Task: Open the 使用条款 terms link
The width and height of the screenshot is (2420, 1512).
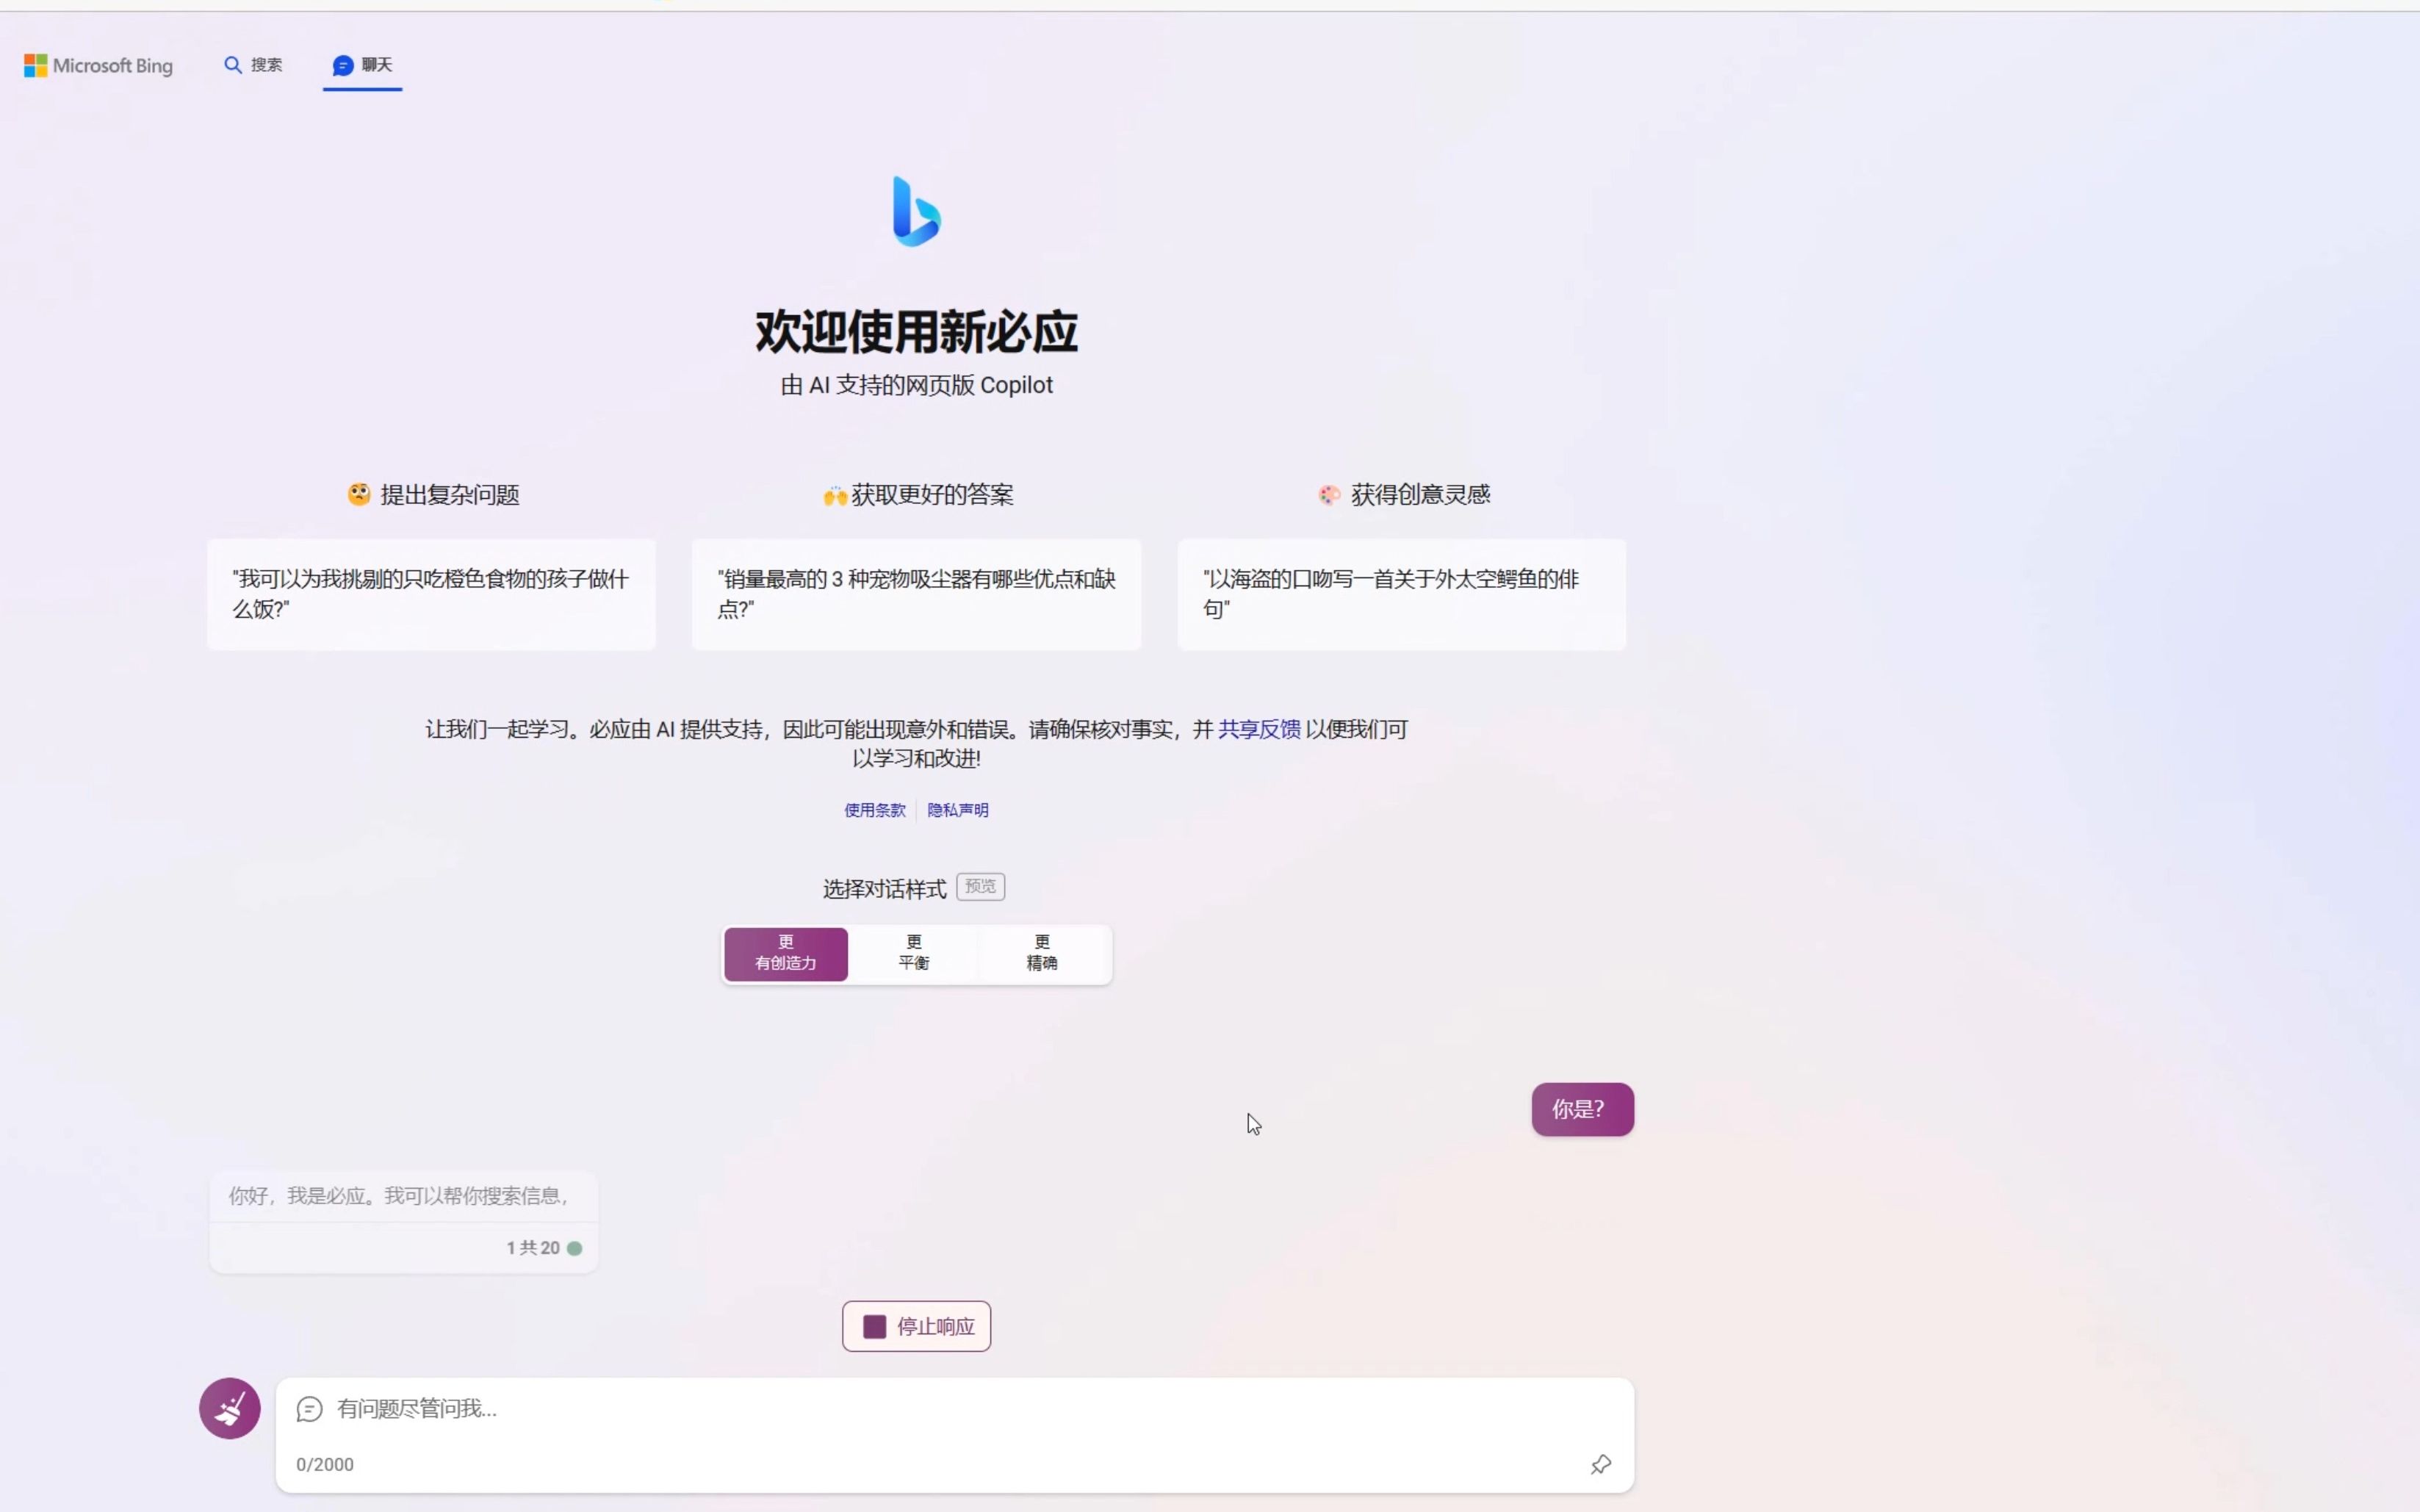Action: (x=874, y=810)
